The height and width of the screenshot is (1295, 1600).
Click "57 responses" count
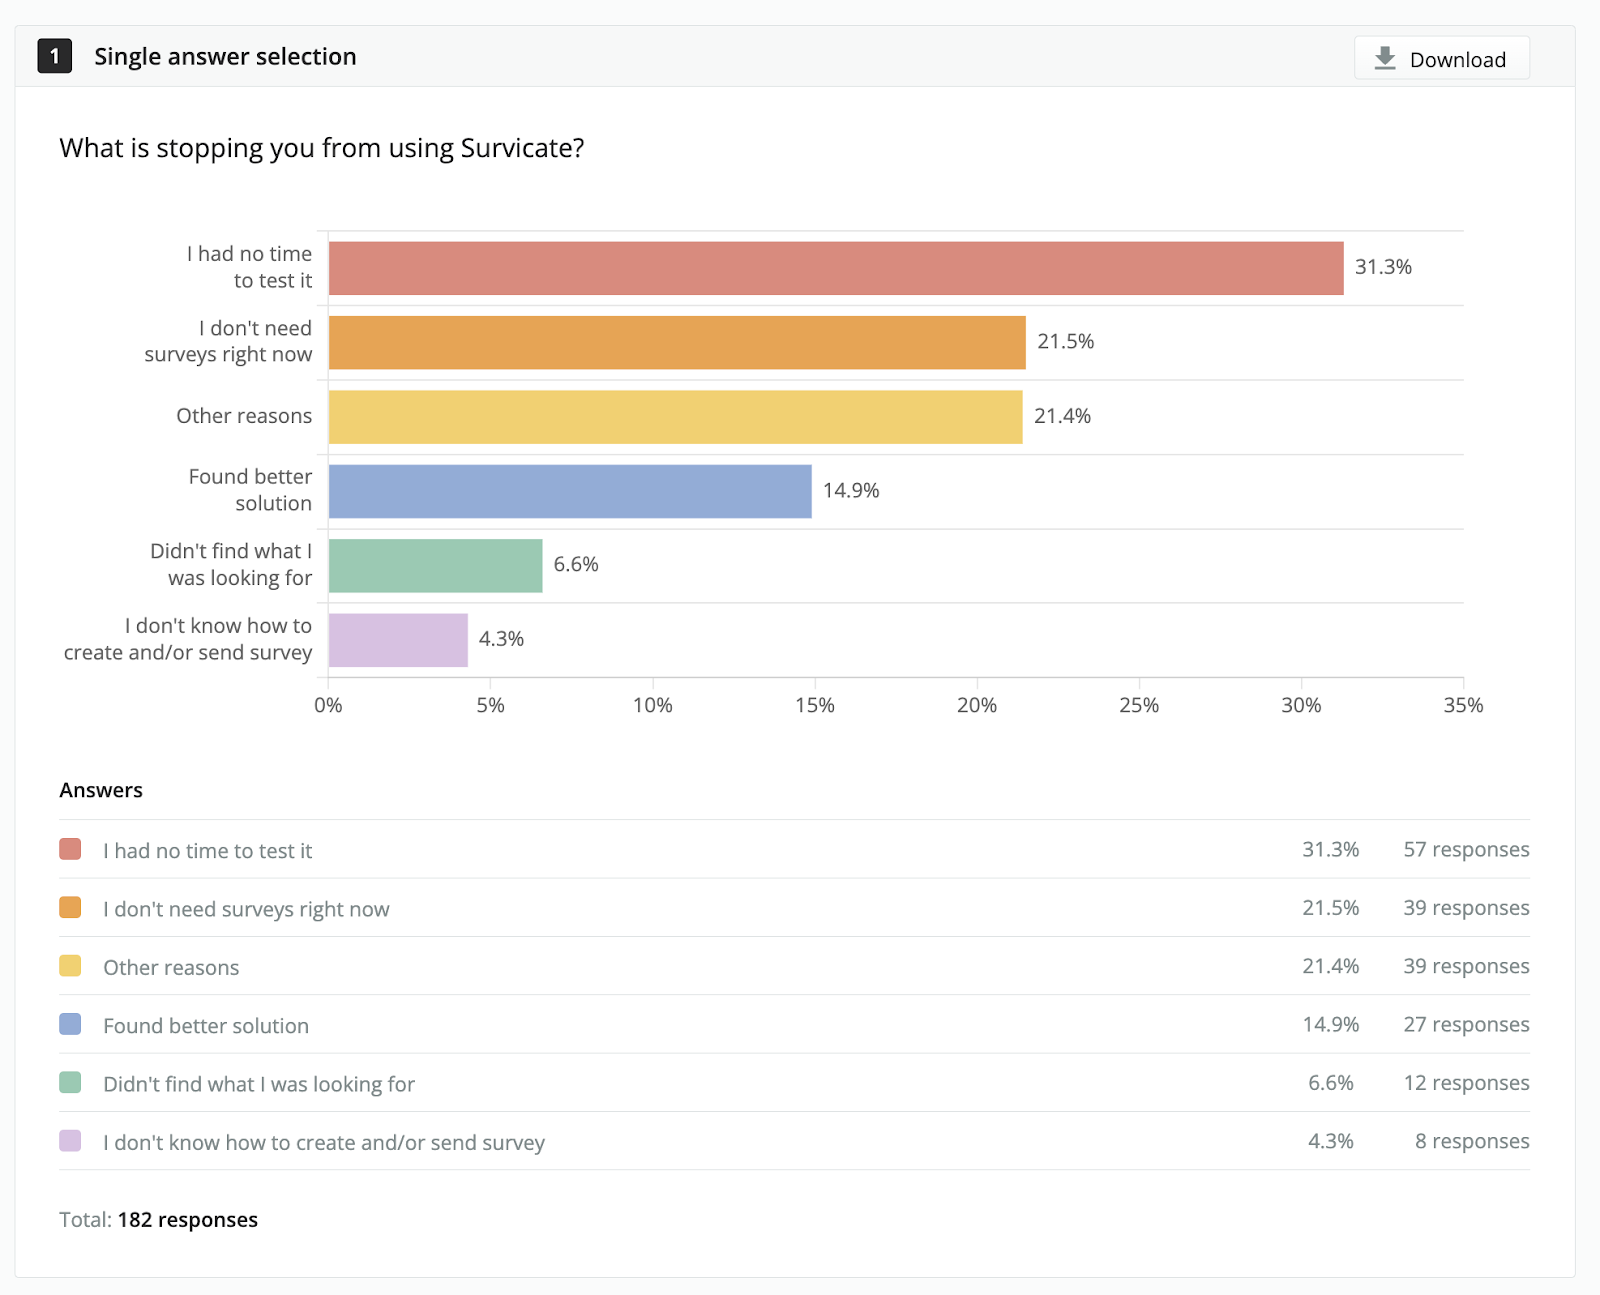[1466, 849]
